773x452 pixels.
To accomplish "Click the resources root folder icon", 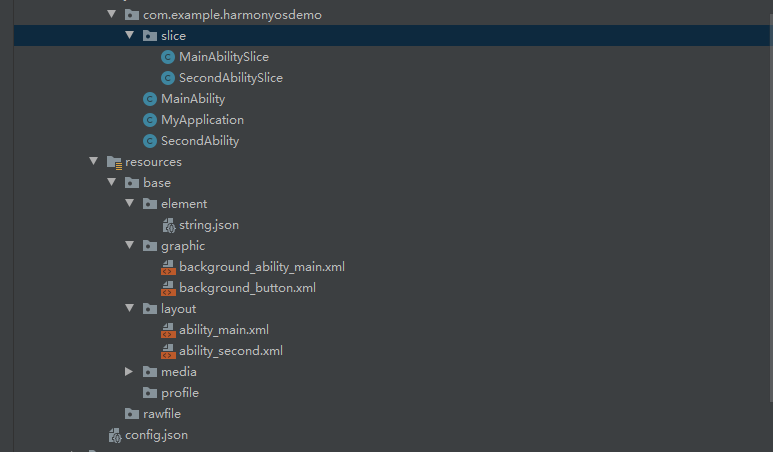I will [114, 162].
